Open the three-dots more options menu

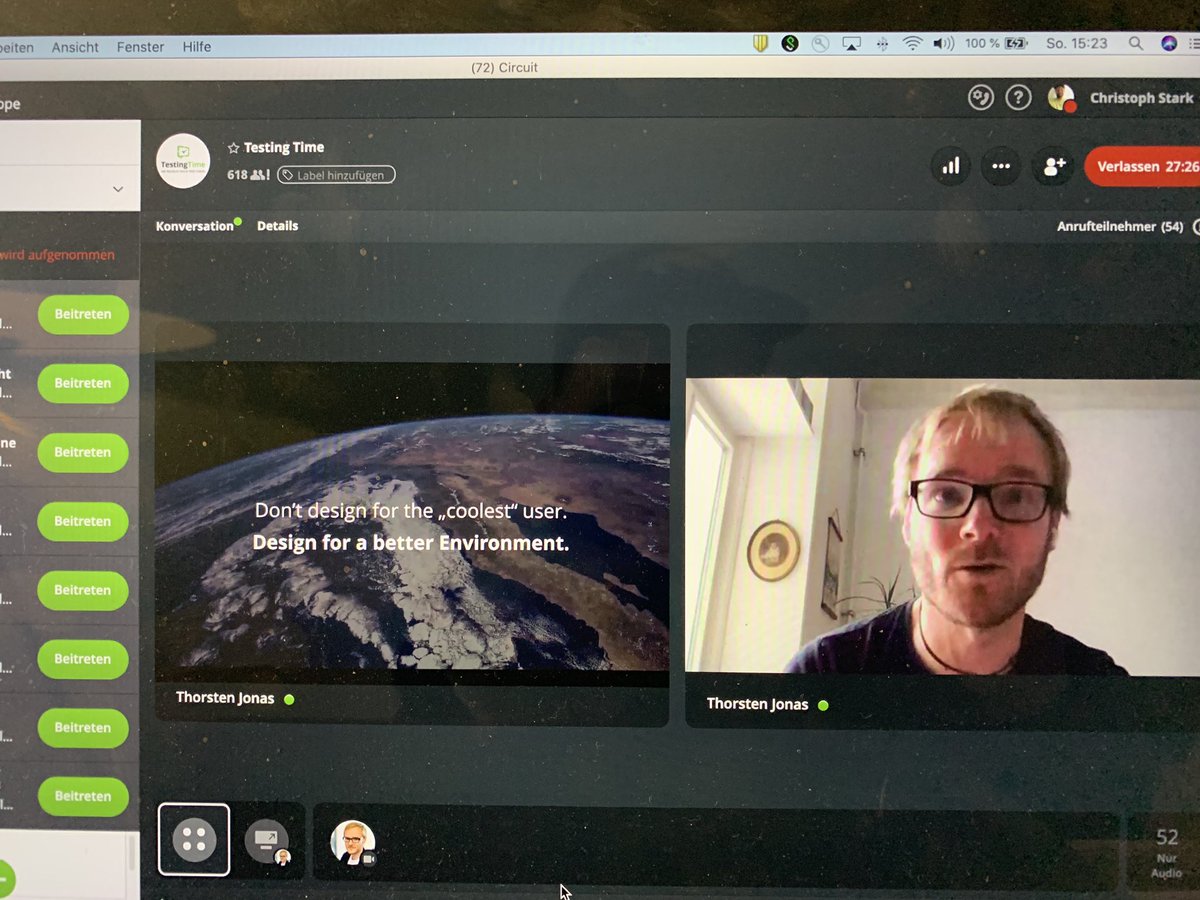pyautogui.click(x=1001, y=167)
